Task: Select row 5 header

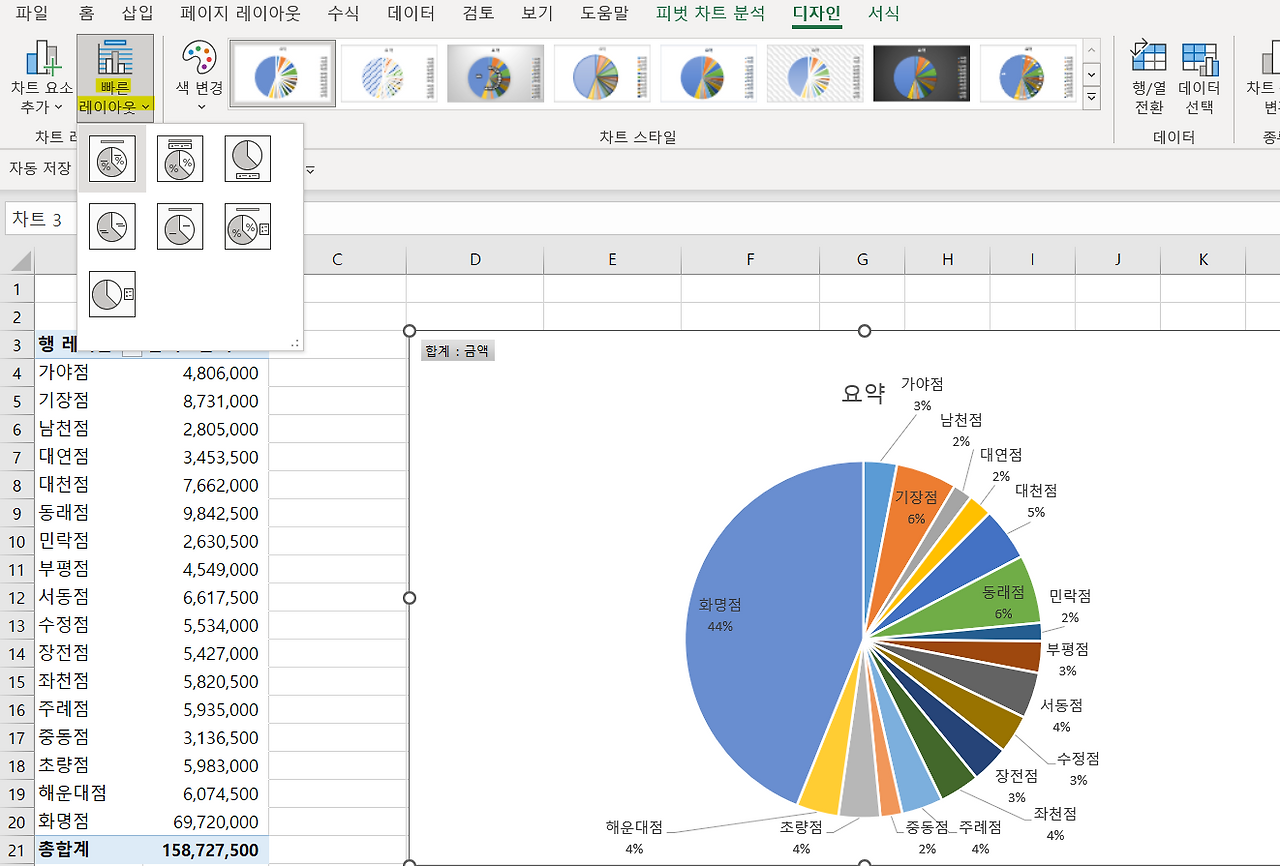Action: (x=17, y=401)
